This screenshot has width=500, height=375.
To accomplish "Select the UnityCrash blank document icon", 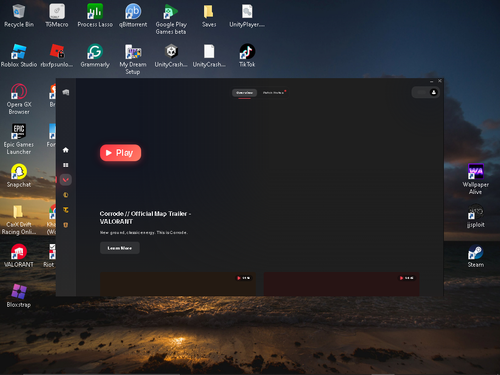I will (x=209, y=56).
